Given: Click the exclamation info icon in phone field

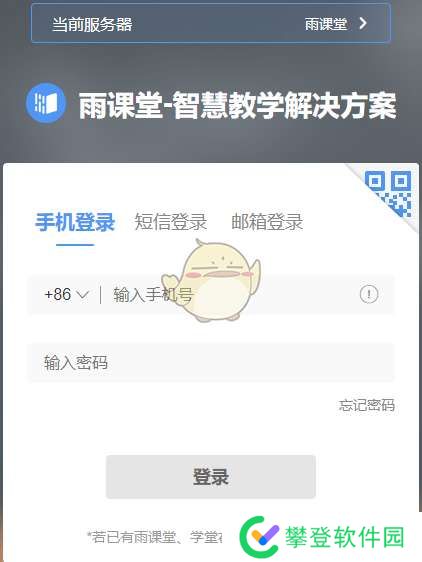Looking at the screenshot, I should (369, 295).
